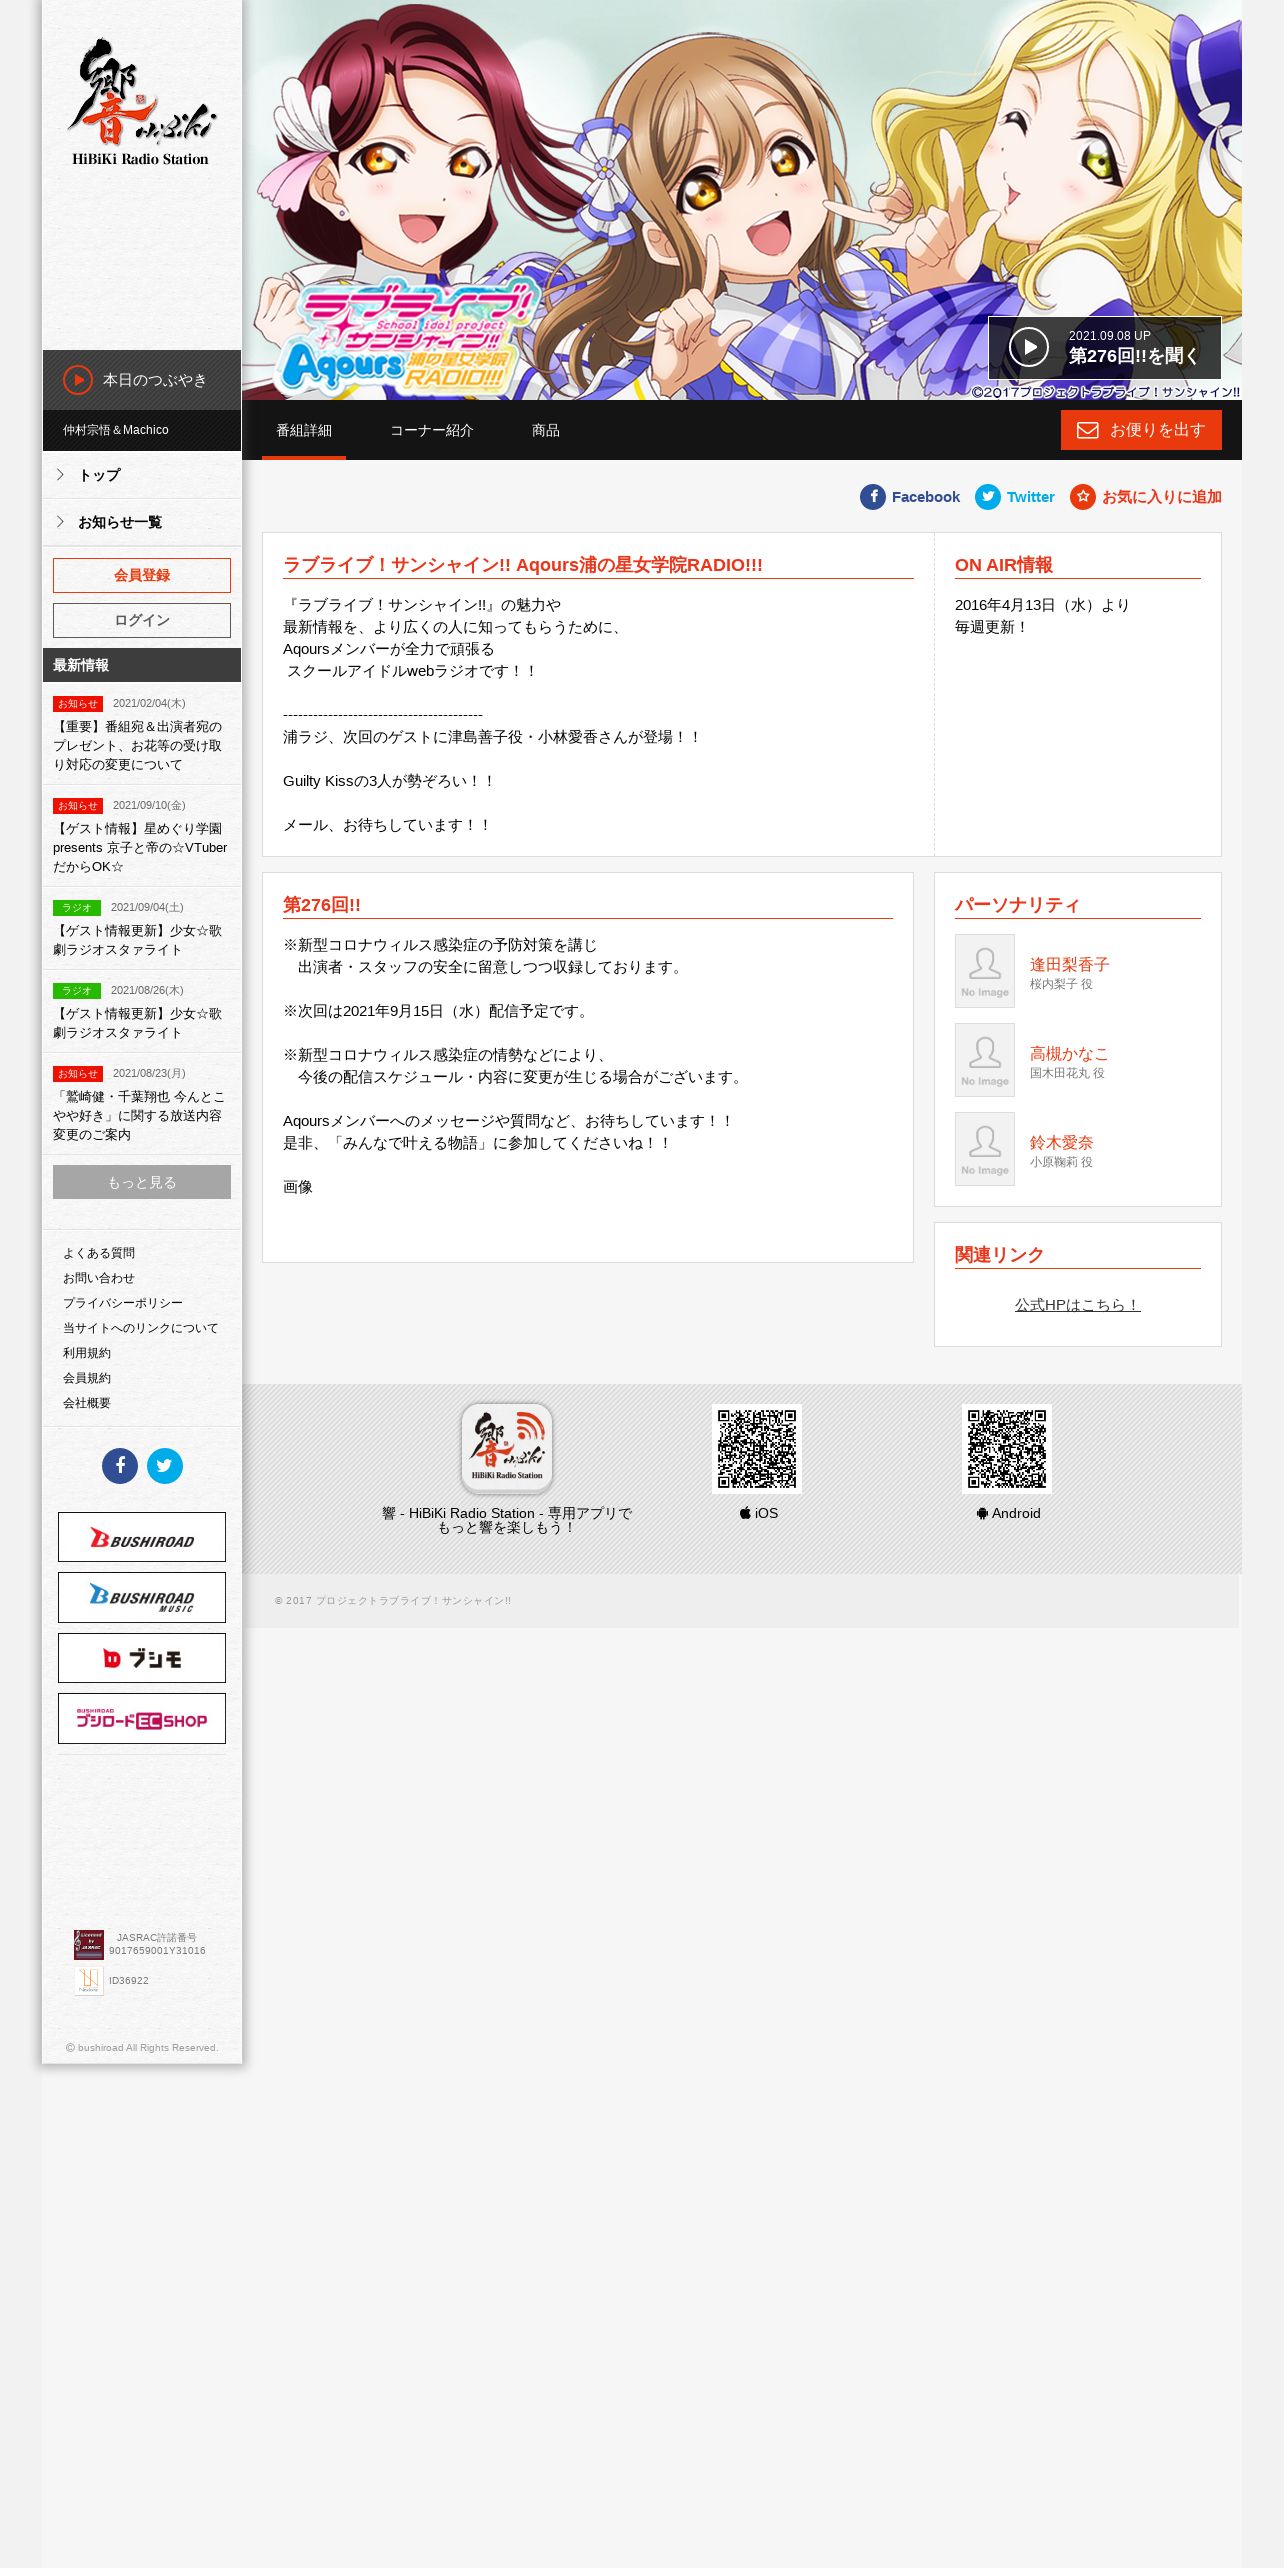Open お知らせ一覧 in sidebar
1284x2568 pixels.
tap(142, 522)
